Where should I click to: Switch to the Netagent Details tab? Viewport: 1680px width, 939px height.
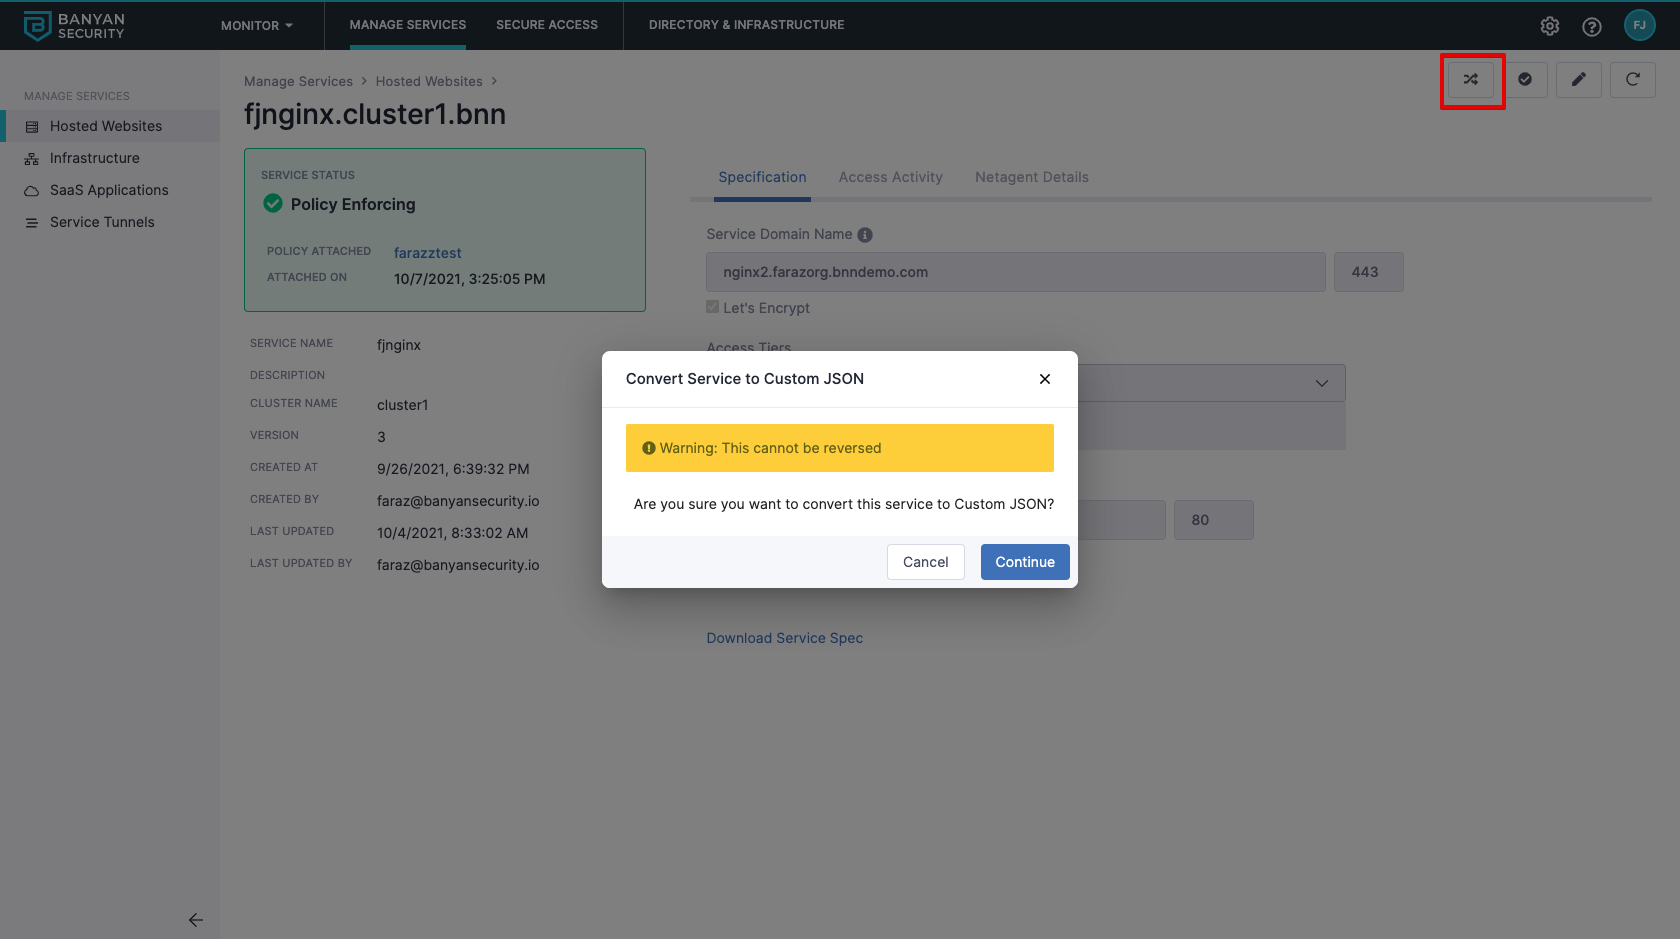(1031, 177)
